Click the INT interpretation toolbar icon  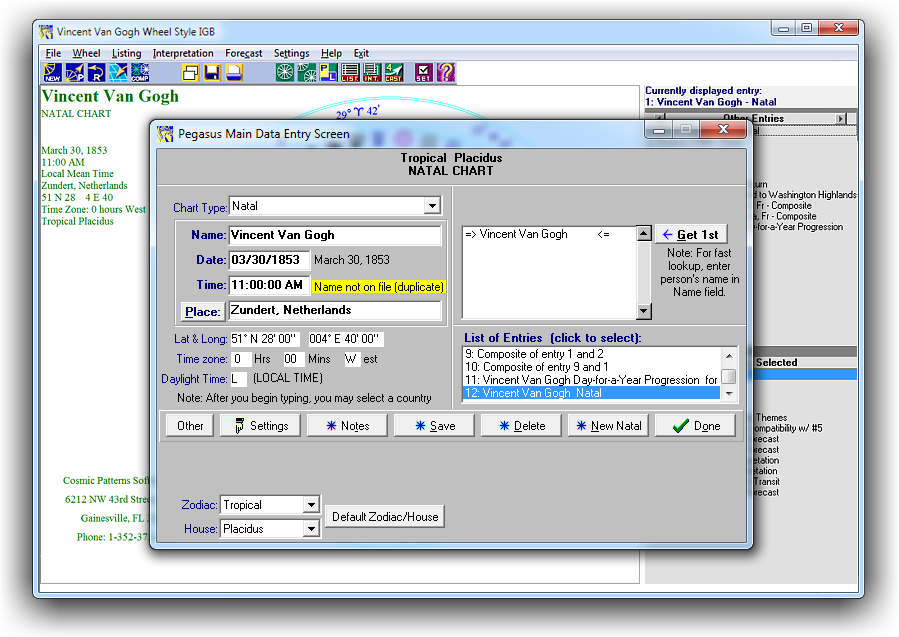(x=372, y=73)
